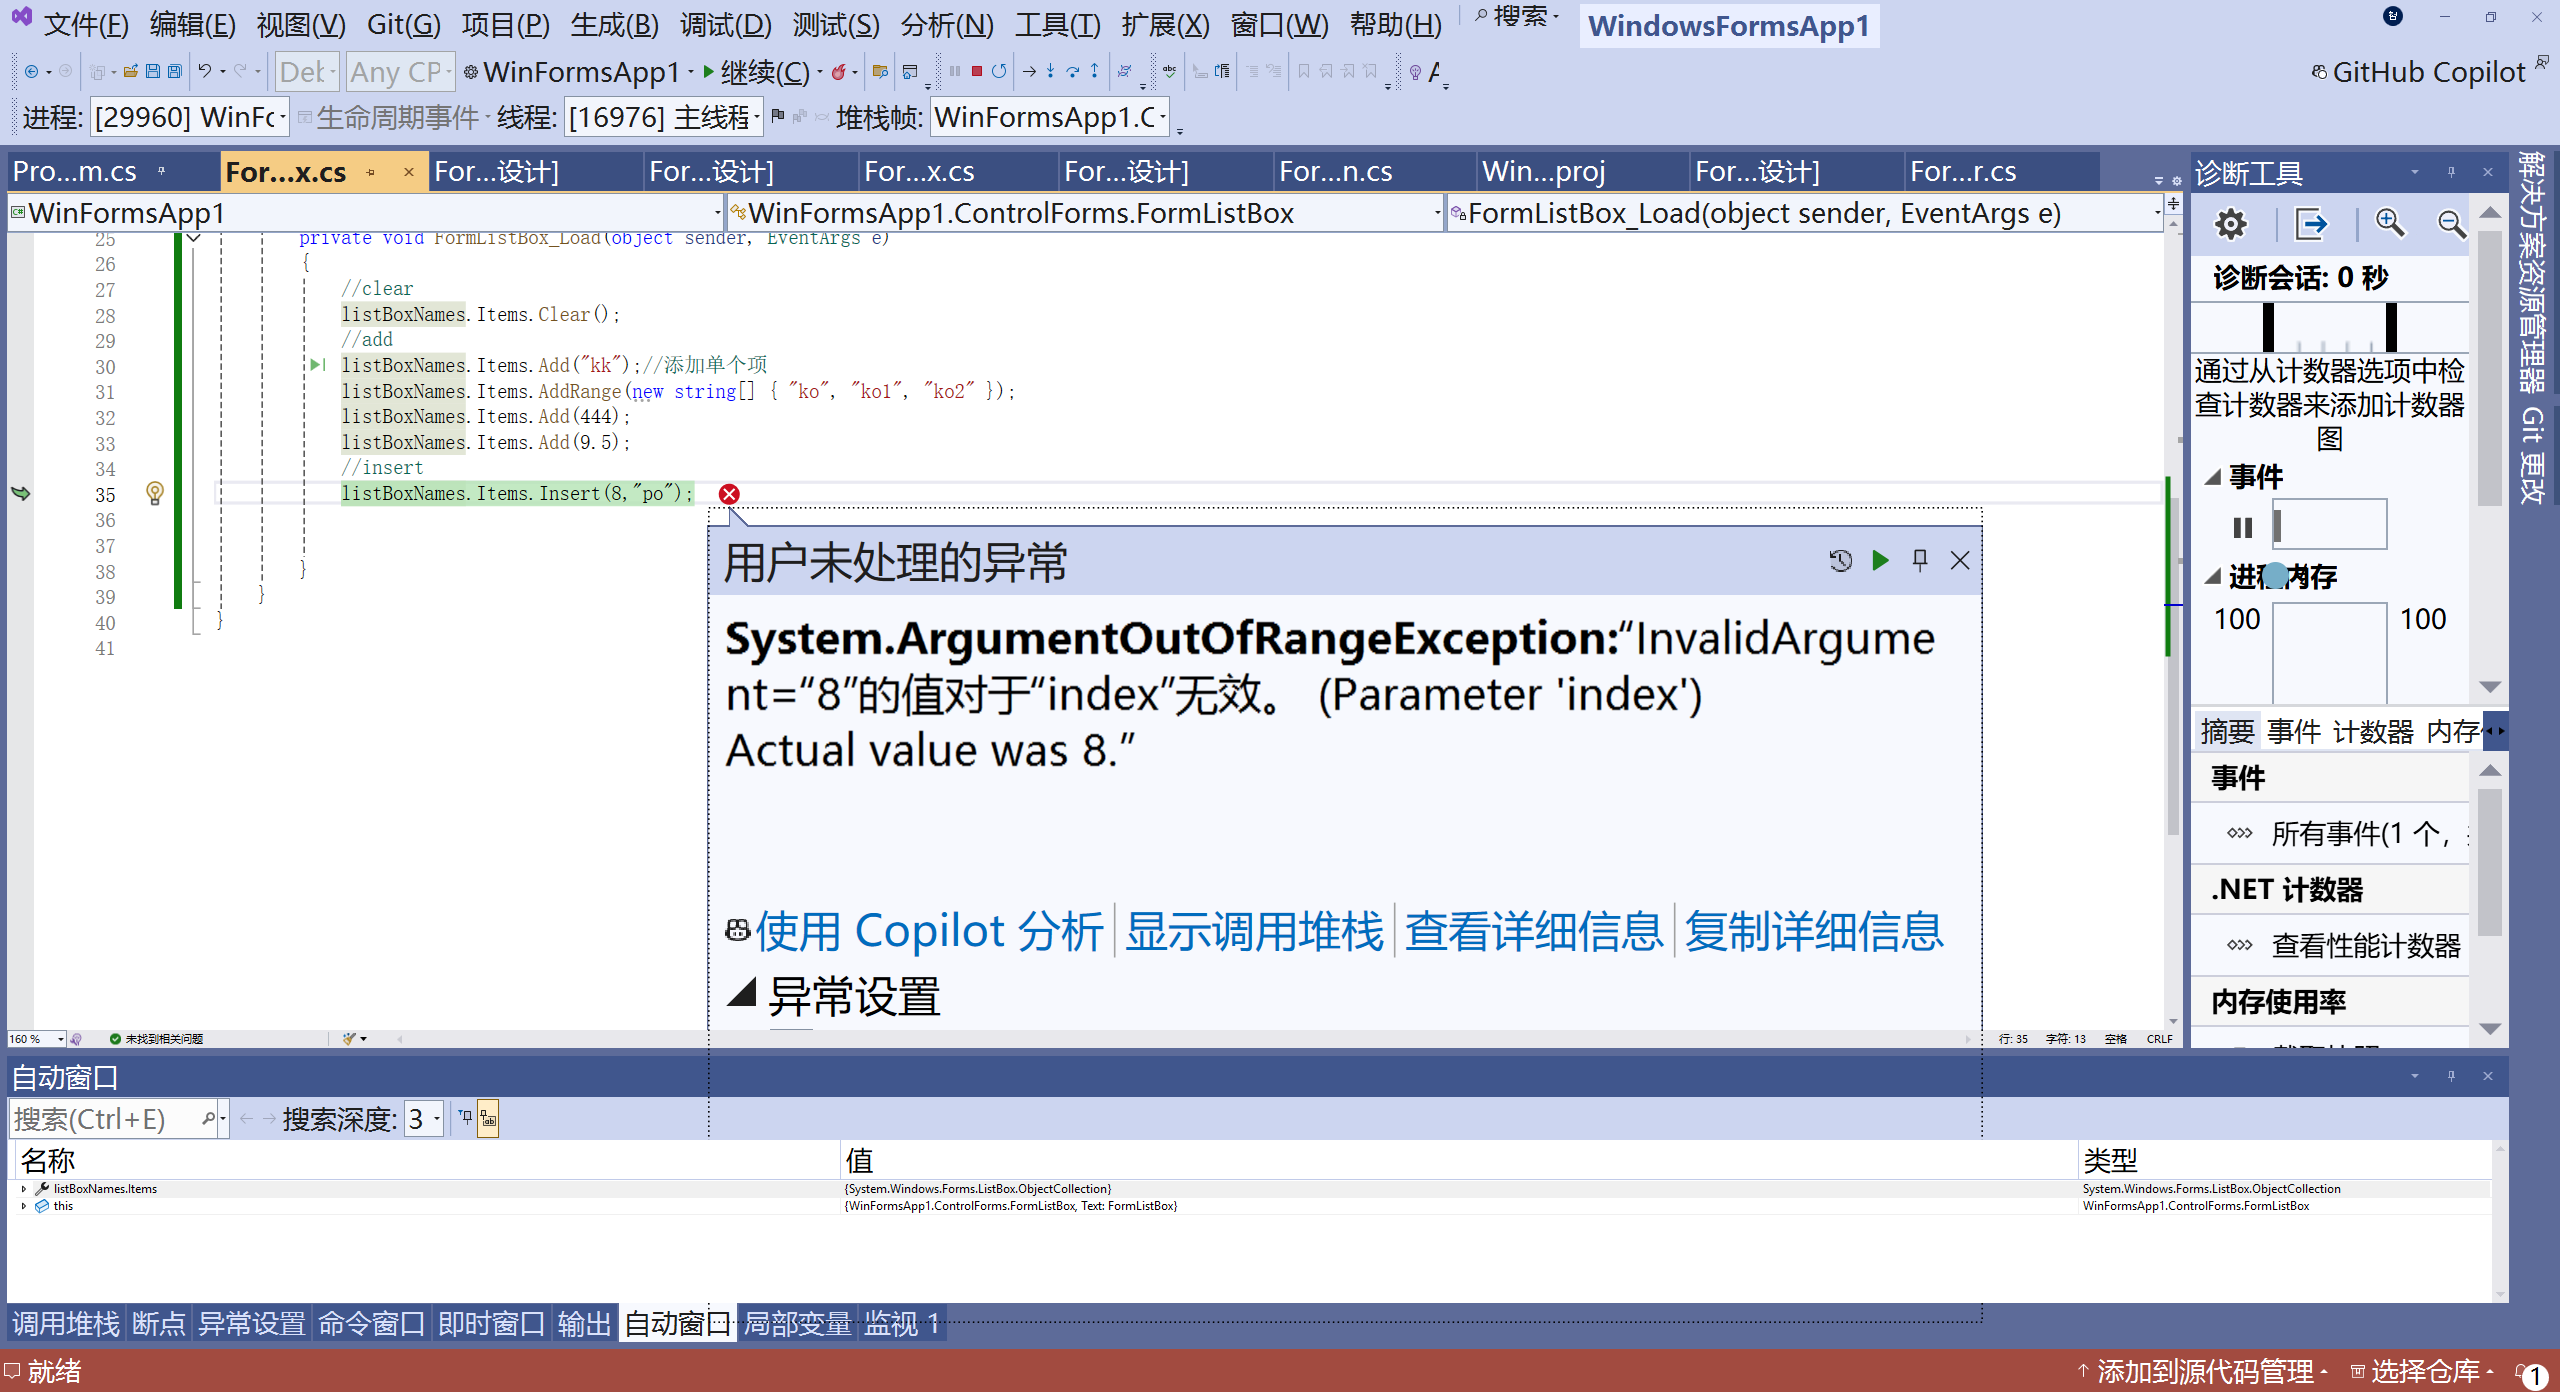The image size is (2560, 1392).
Task: Click the lightbulb quick actions icon
Action: click(x=155, y=493)
